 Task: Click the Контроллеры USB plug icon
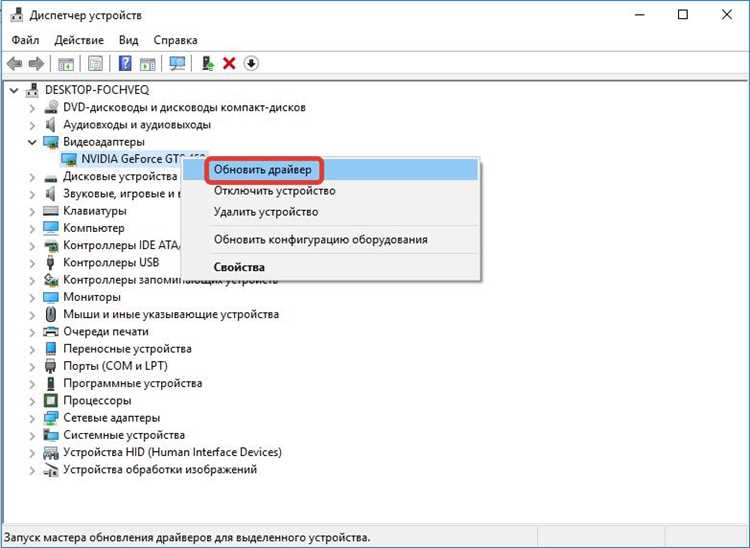click(x=51, y=262)
